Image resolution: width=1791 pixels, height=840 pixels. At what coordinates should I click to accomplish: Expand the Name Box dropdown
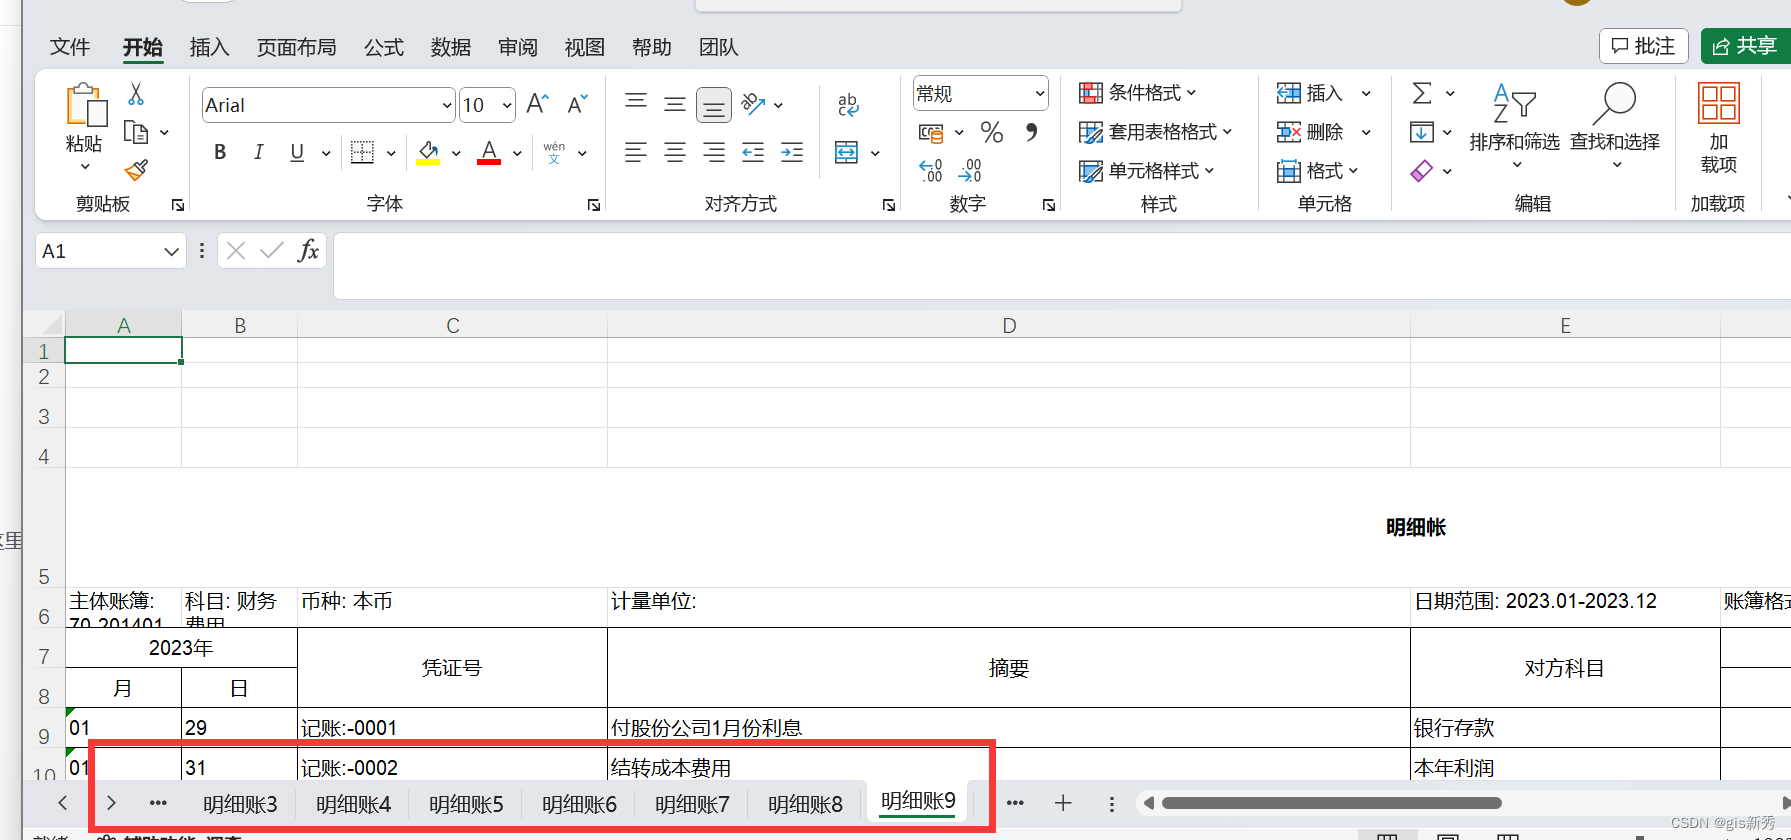(171, 252)
